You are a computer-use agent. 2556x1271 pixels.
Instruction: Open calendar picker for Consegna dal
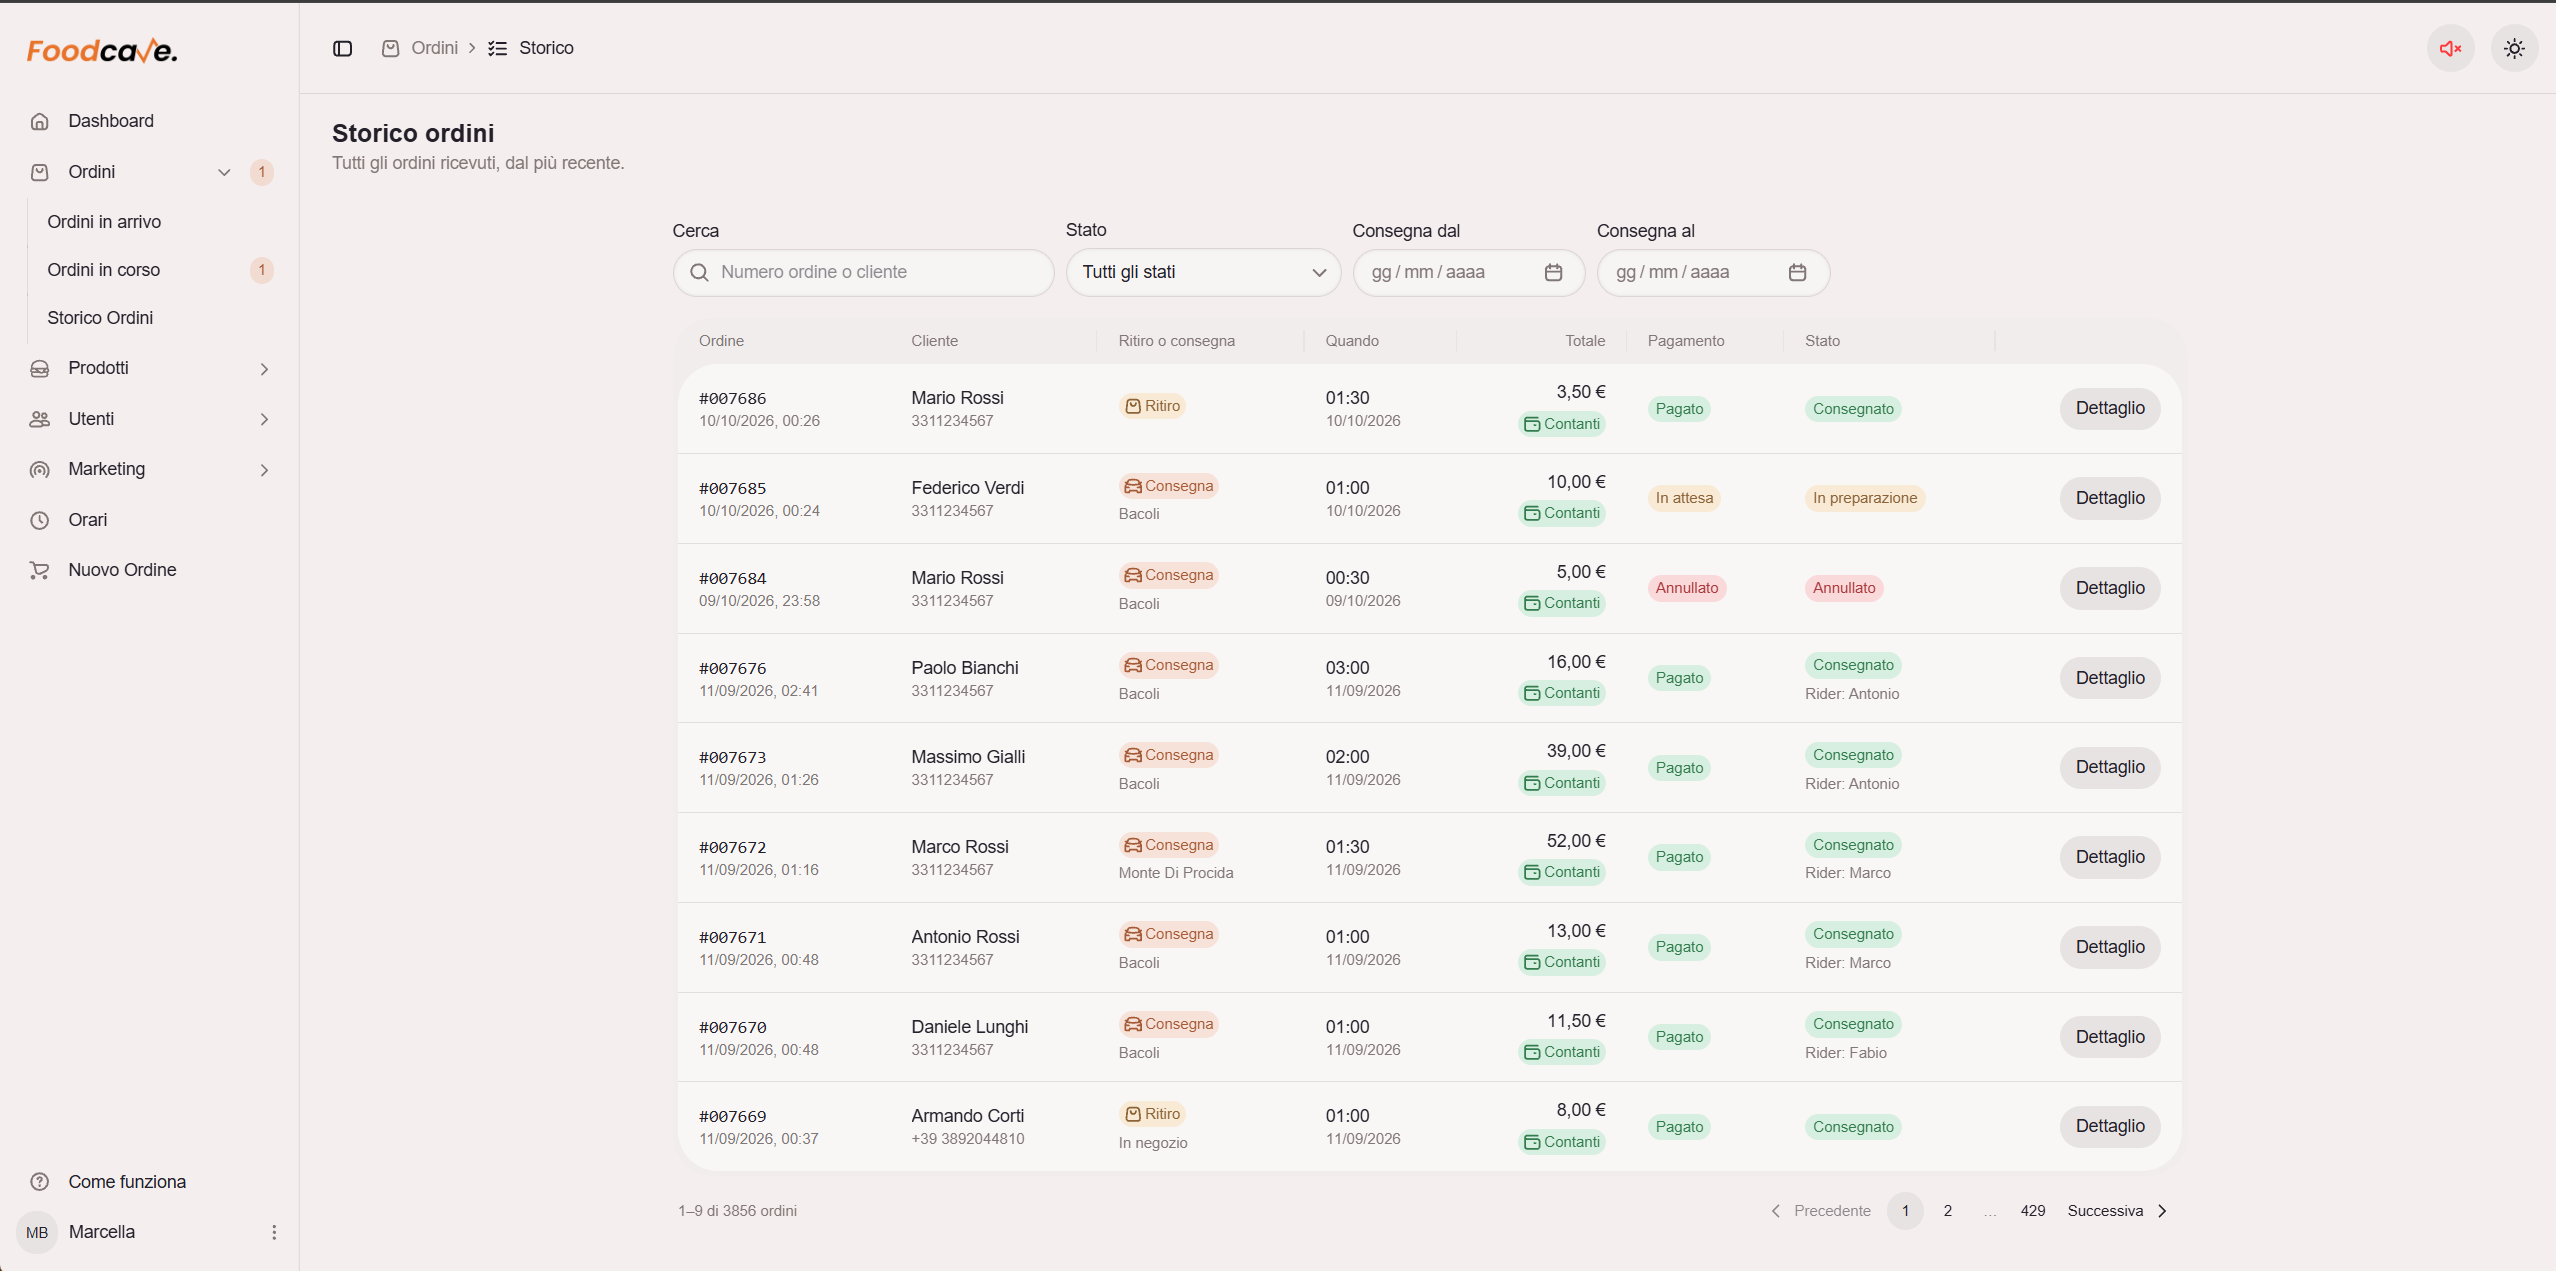click(x=1553, y=272)
